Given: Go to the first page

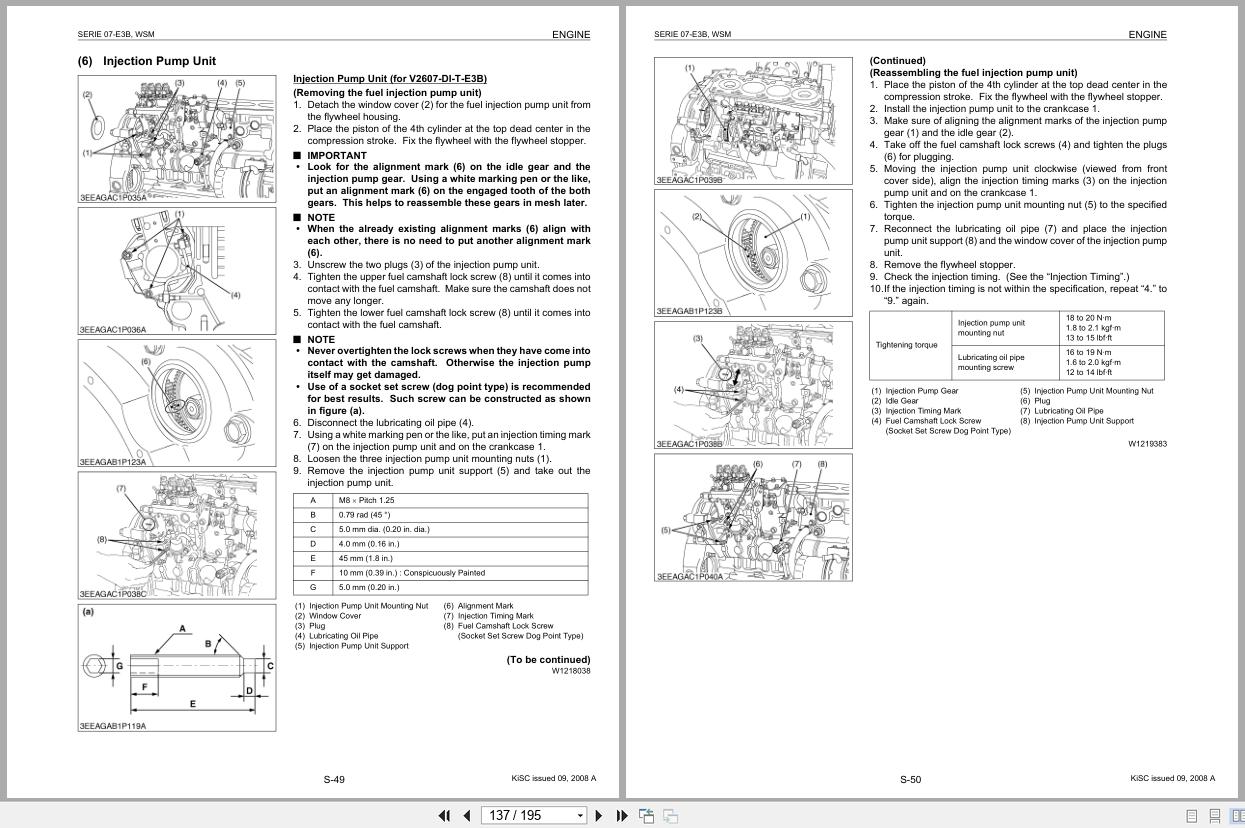Looking at the screenshot, I should (x=445, y=815).
